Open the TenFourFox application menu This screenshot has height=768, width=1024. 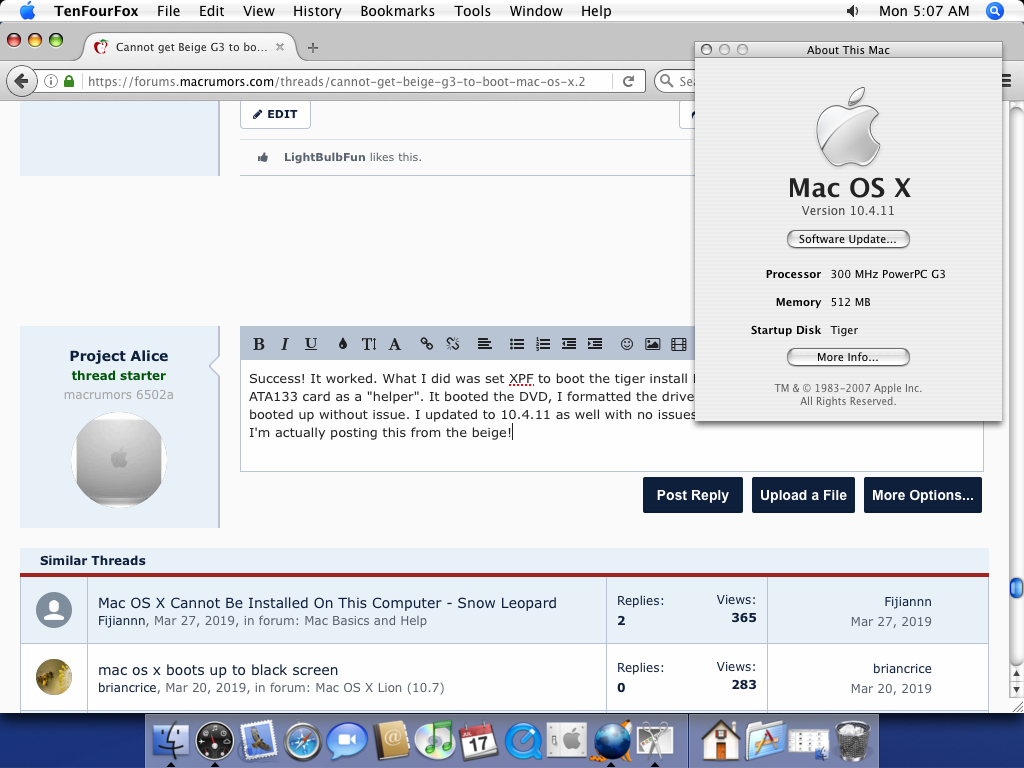(96, 11)
